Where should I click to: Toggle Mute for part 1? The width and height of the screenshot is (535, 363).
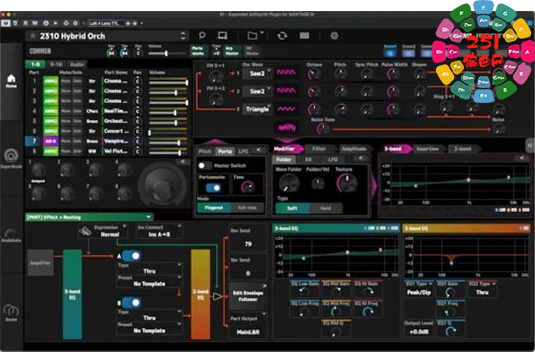coord(66,81)
